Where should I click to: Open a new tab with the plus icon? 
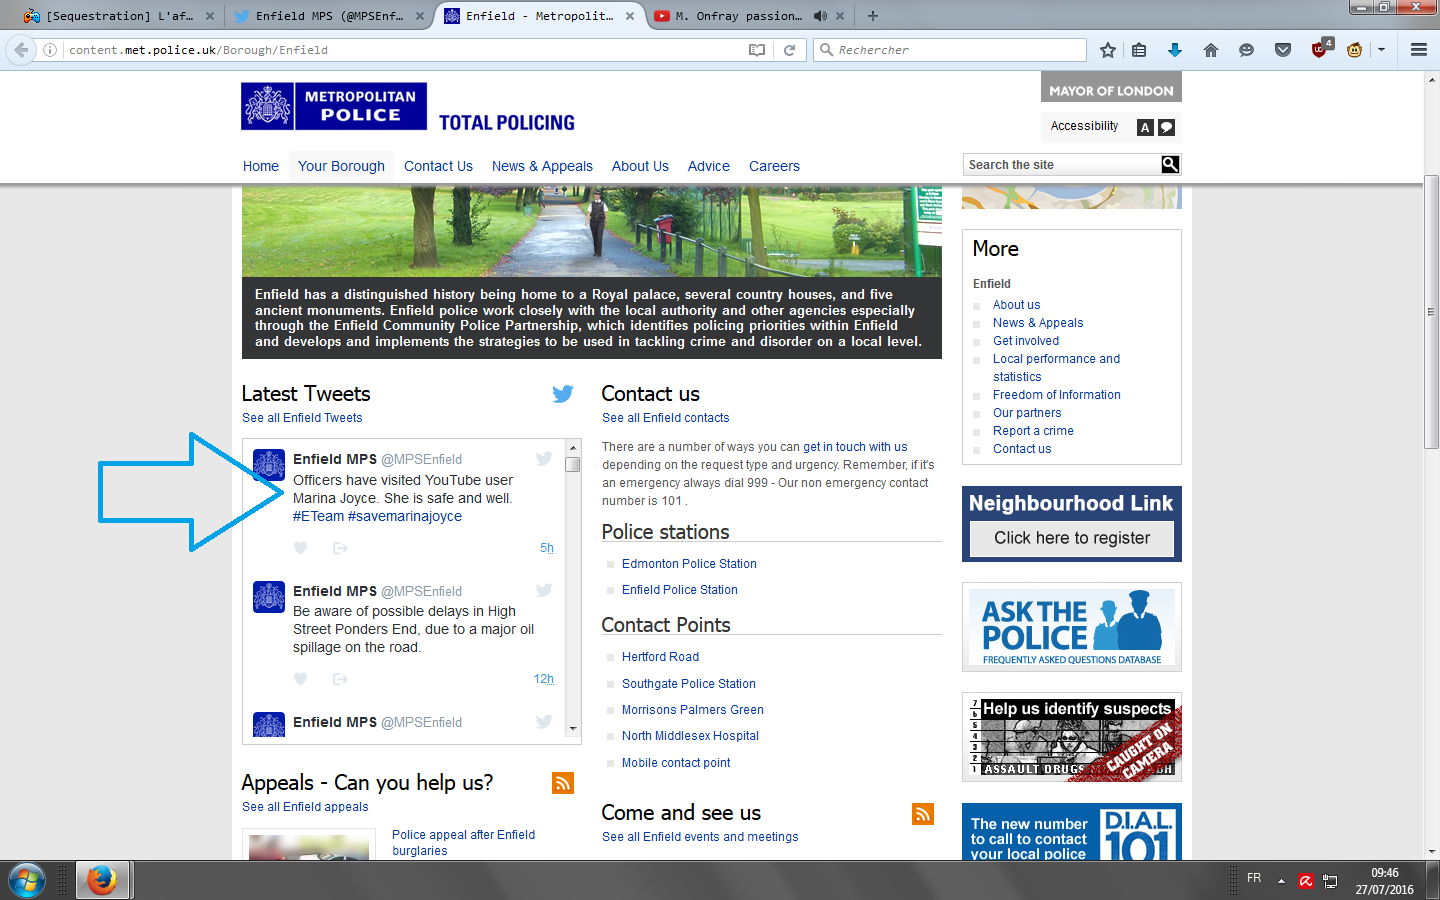[873, 16]
